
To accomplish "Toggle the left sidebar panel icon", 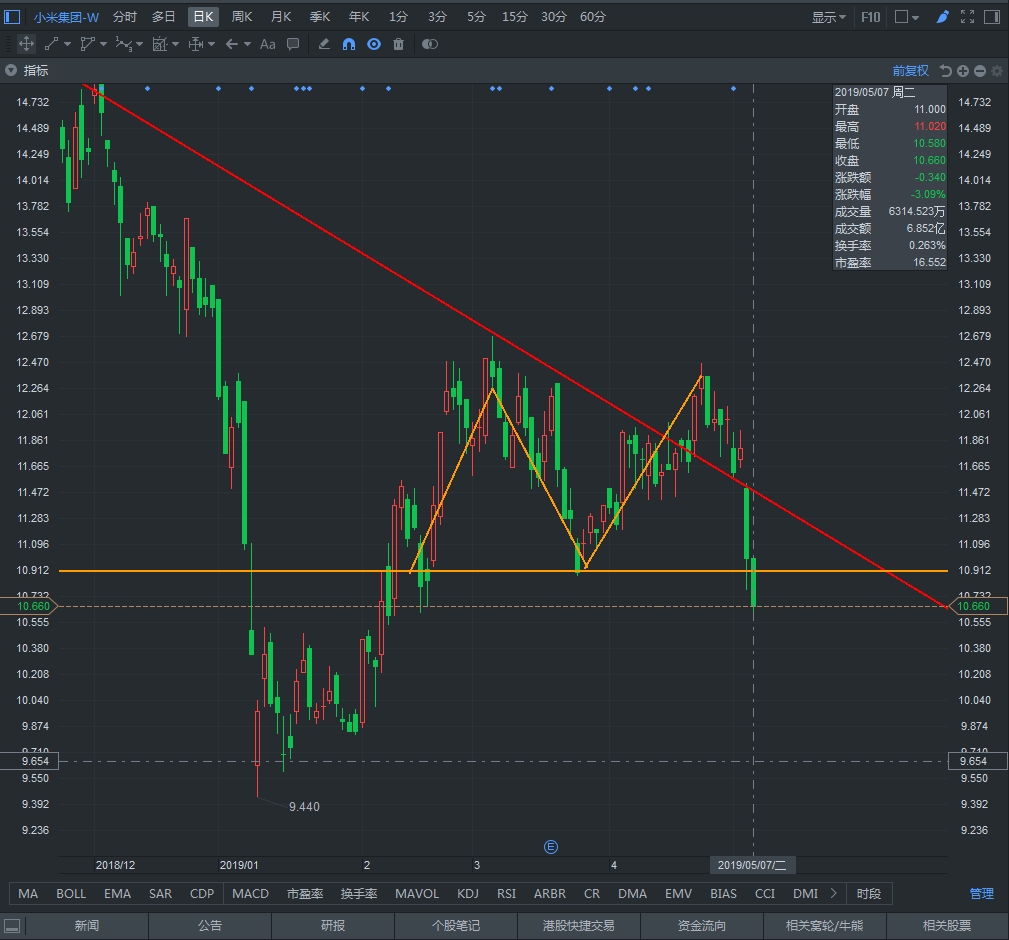I will click(x=12, y=17).
